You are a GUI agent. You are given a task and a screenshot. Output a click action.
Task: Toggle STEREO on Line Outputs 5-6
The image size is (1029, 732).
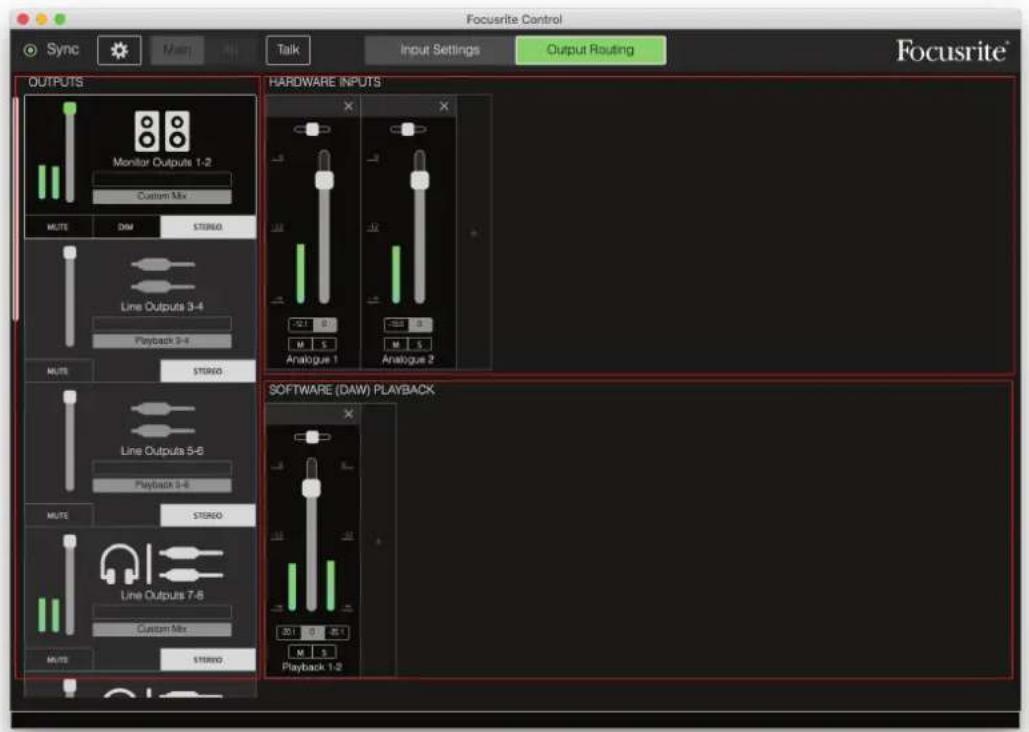point(208,515)
